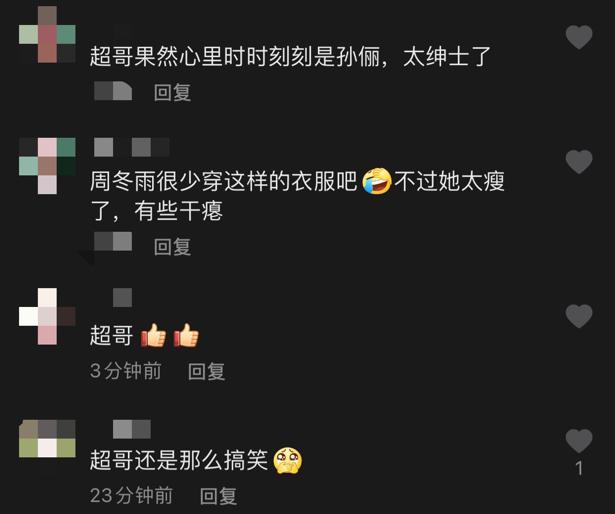
Task: Open blurred username above 超哥还是那么搞笑
Action: coord(132,429)
